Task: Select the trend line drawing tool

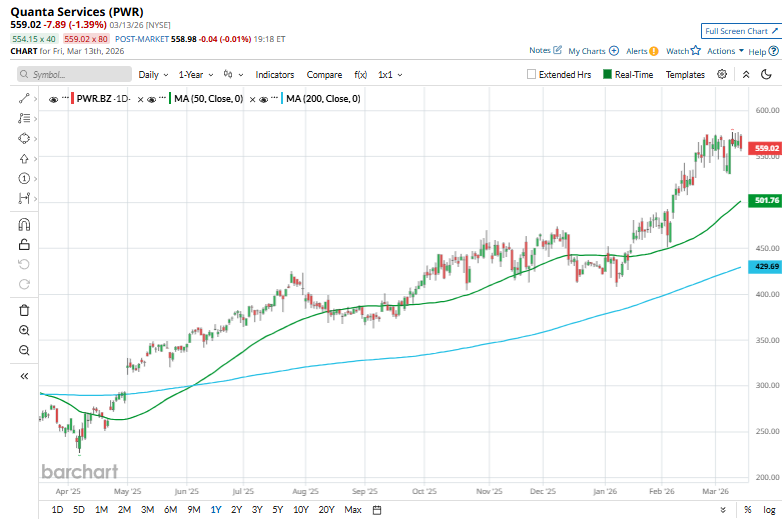Action: point(24,98)
